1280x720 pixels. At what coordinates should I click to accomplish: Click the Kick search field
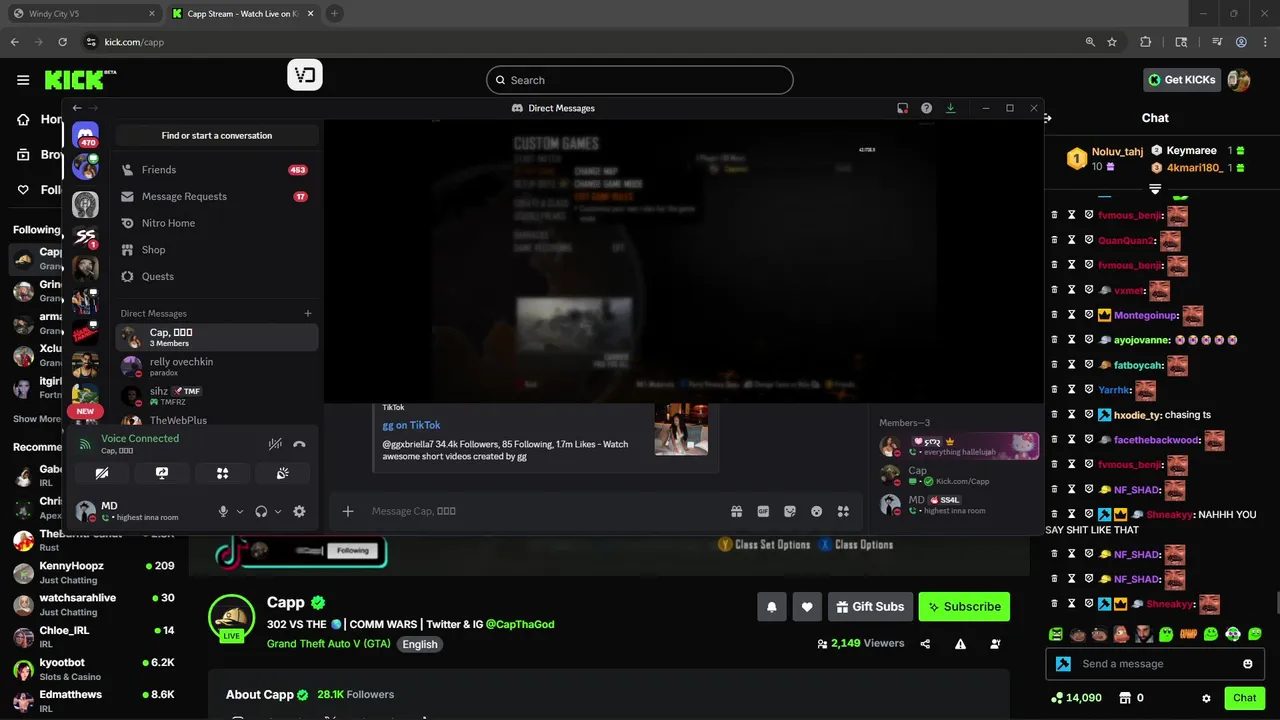[x=640, y=80]
